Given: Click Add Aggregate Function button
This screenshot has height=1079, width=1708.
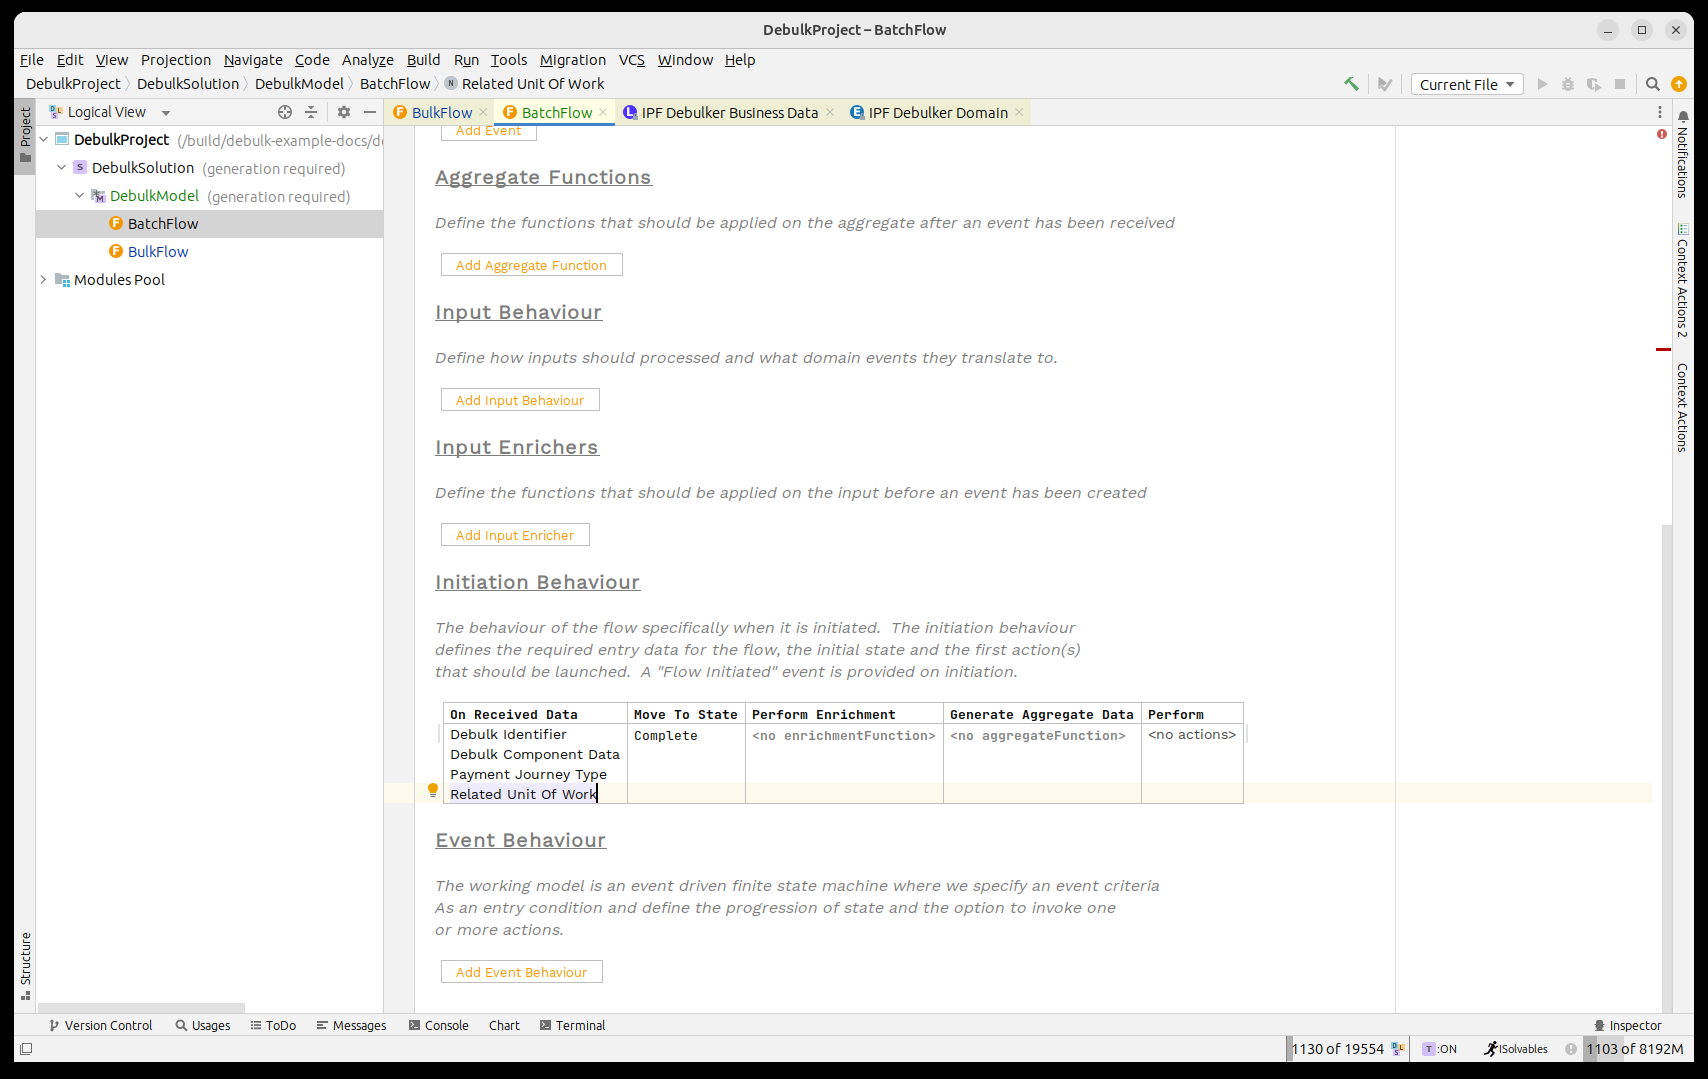Looking at the screenshot, I should (x=531, y=265).
